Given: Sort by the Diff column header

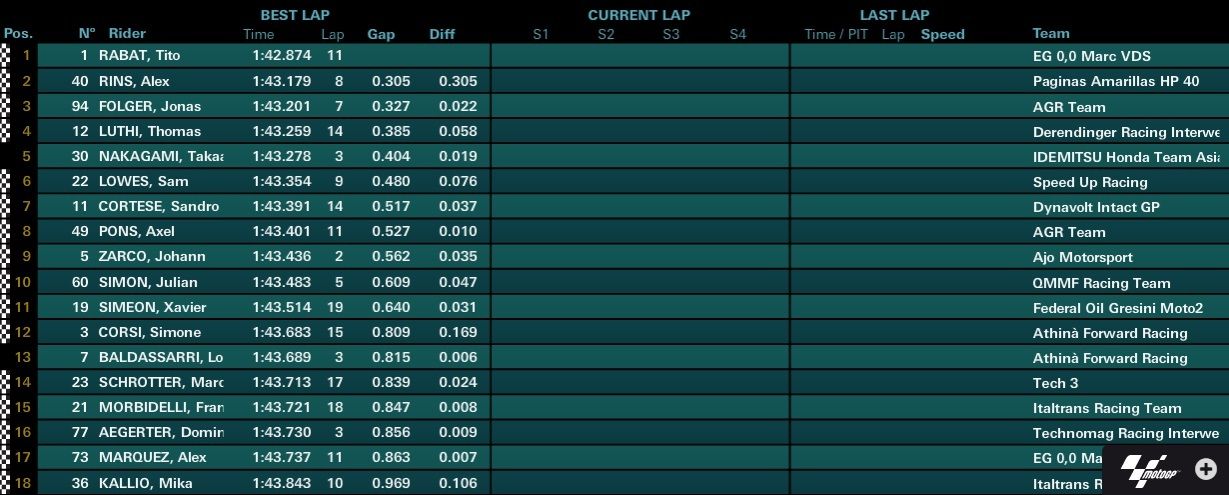Looking at the screenshot, I should click(x=442, y=34).
